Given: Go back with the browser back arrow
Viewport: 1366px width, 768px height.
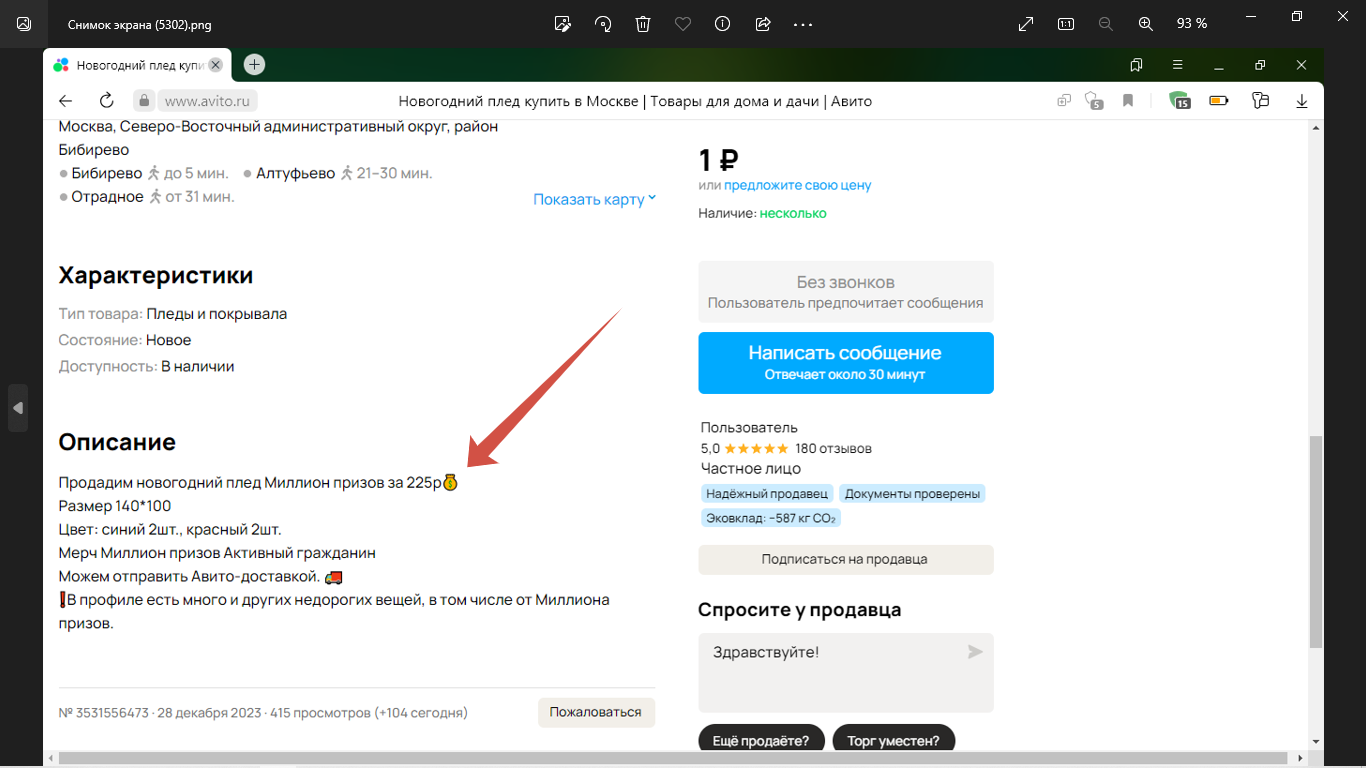Looking at the screenshot, I should tap(66, 101).
